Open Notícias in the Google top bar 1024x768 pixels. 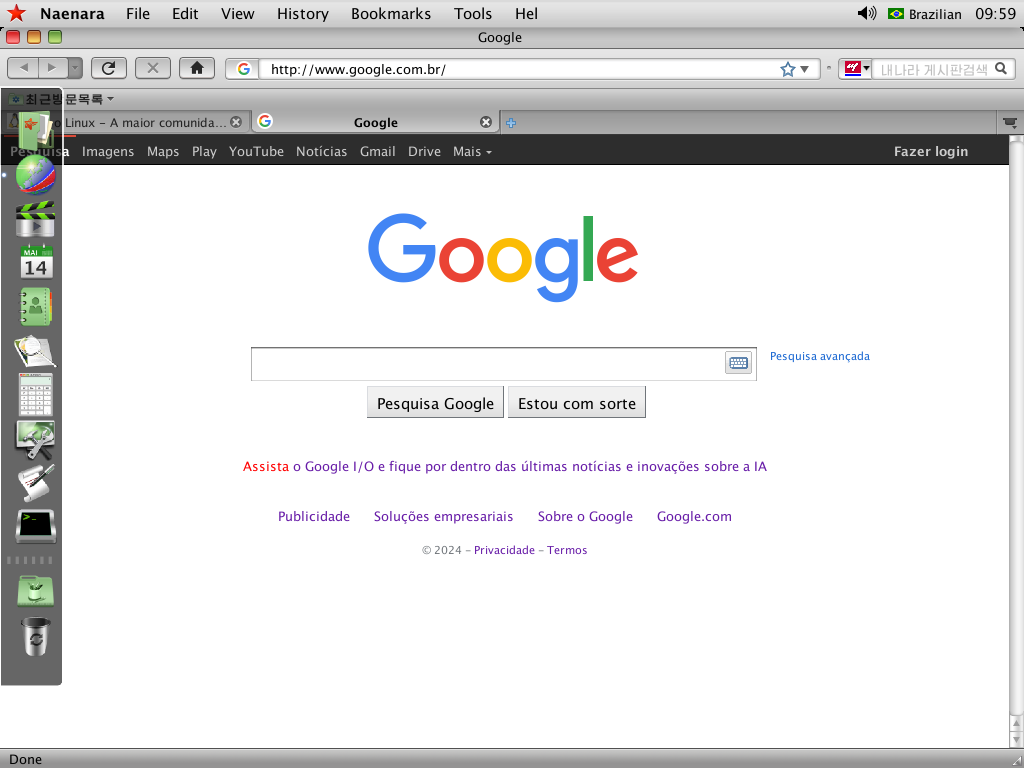point(321,152)
